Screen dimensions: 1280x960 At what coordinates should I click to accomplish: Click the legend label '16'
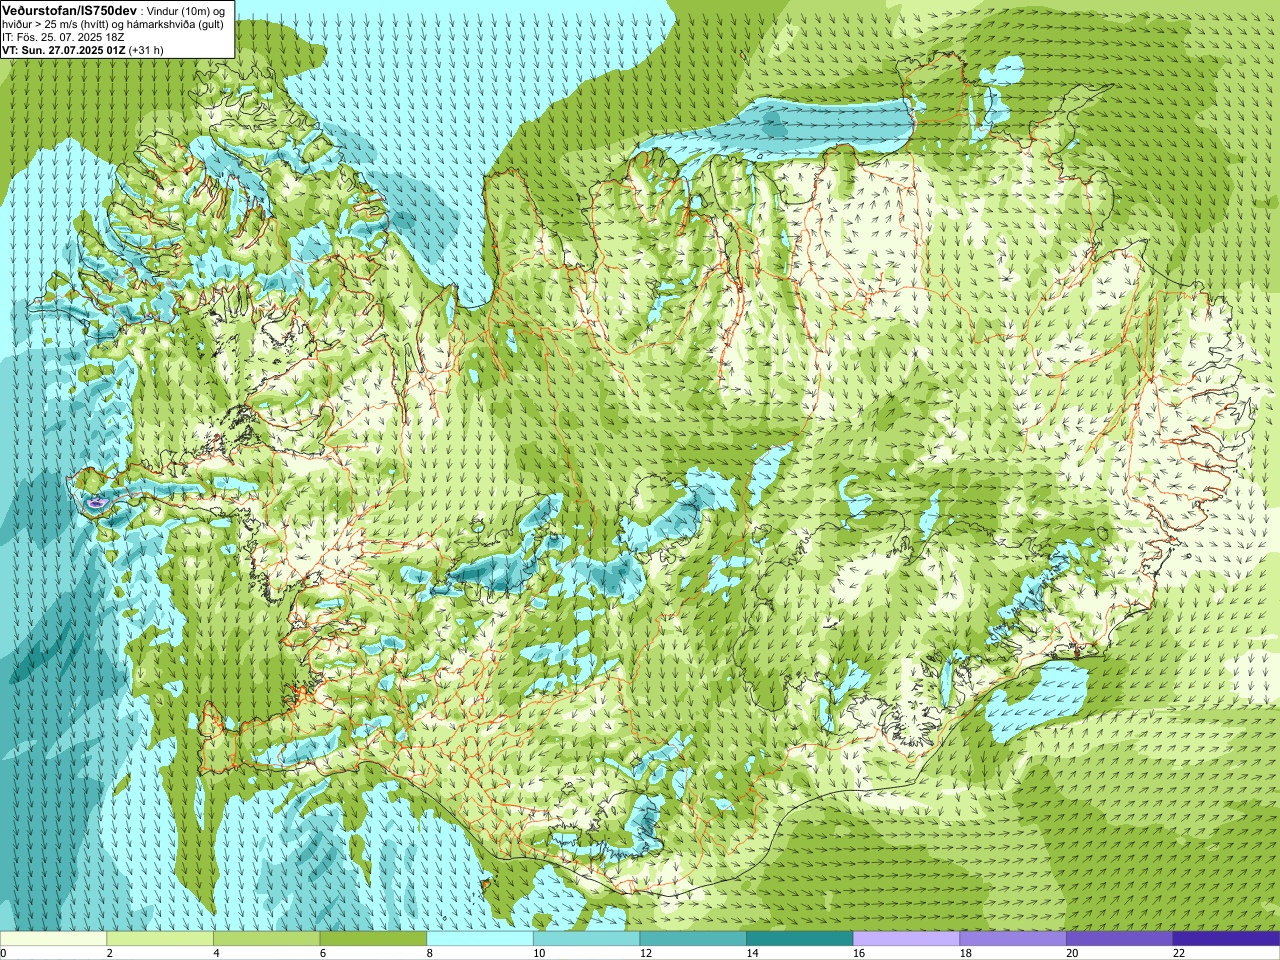click(859, 953)
